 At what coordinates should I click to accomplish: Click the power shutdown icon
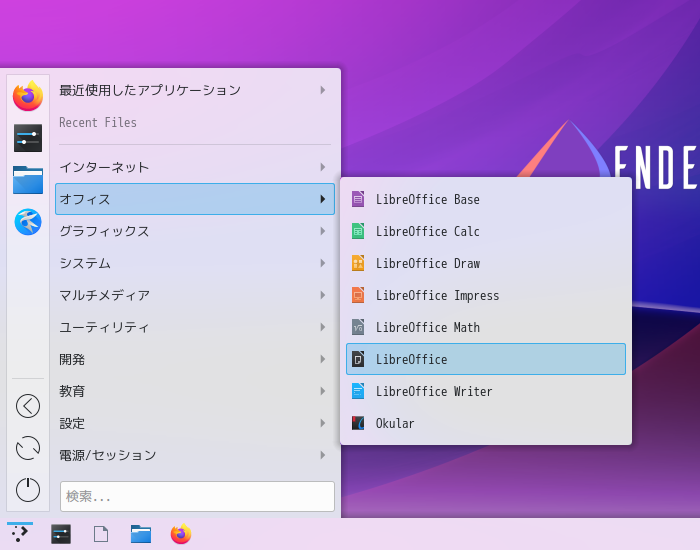click(x=28, y=490)
